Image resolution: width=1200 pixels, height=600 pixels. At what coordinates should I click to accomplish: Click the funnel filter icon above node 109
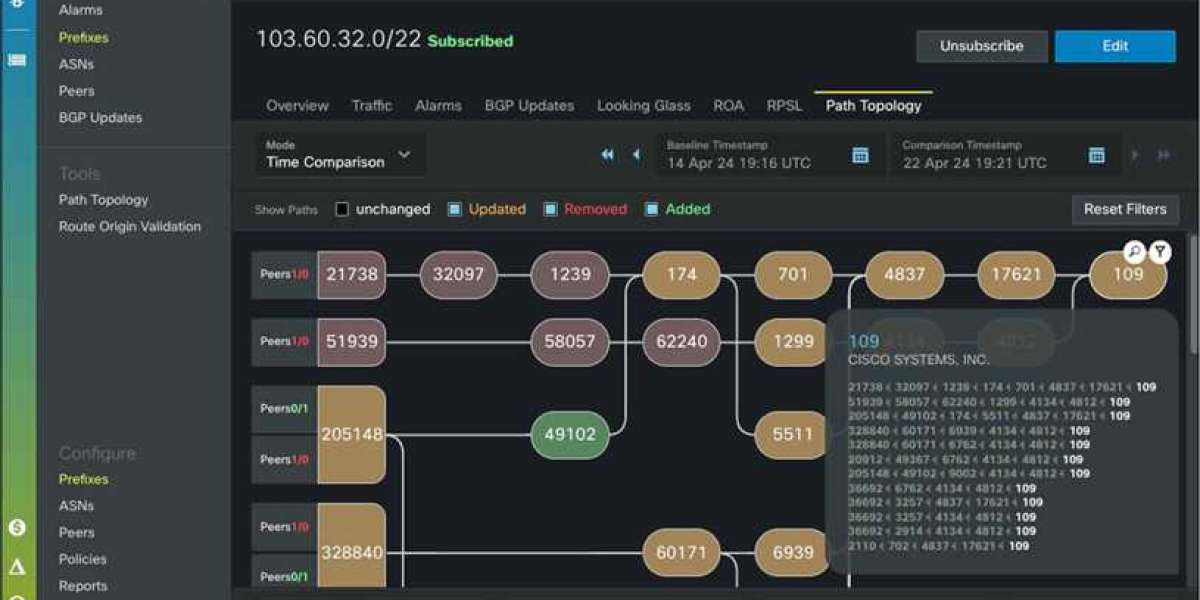pos(1159,252)
